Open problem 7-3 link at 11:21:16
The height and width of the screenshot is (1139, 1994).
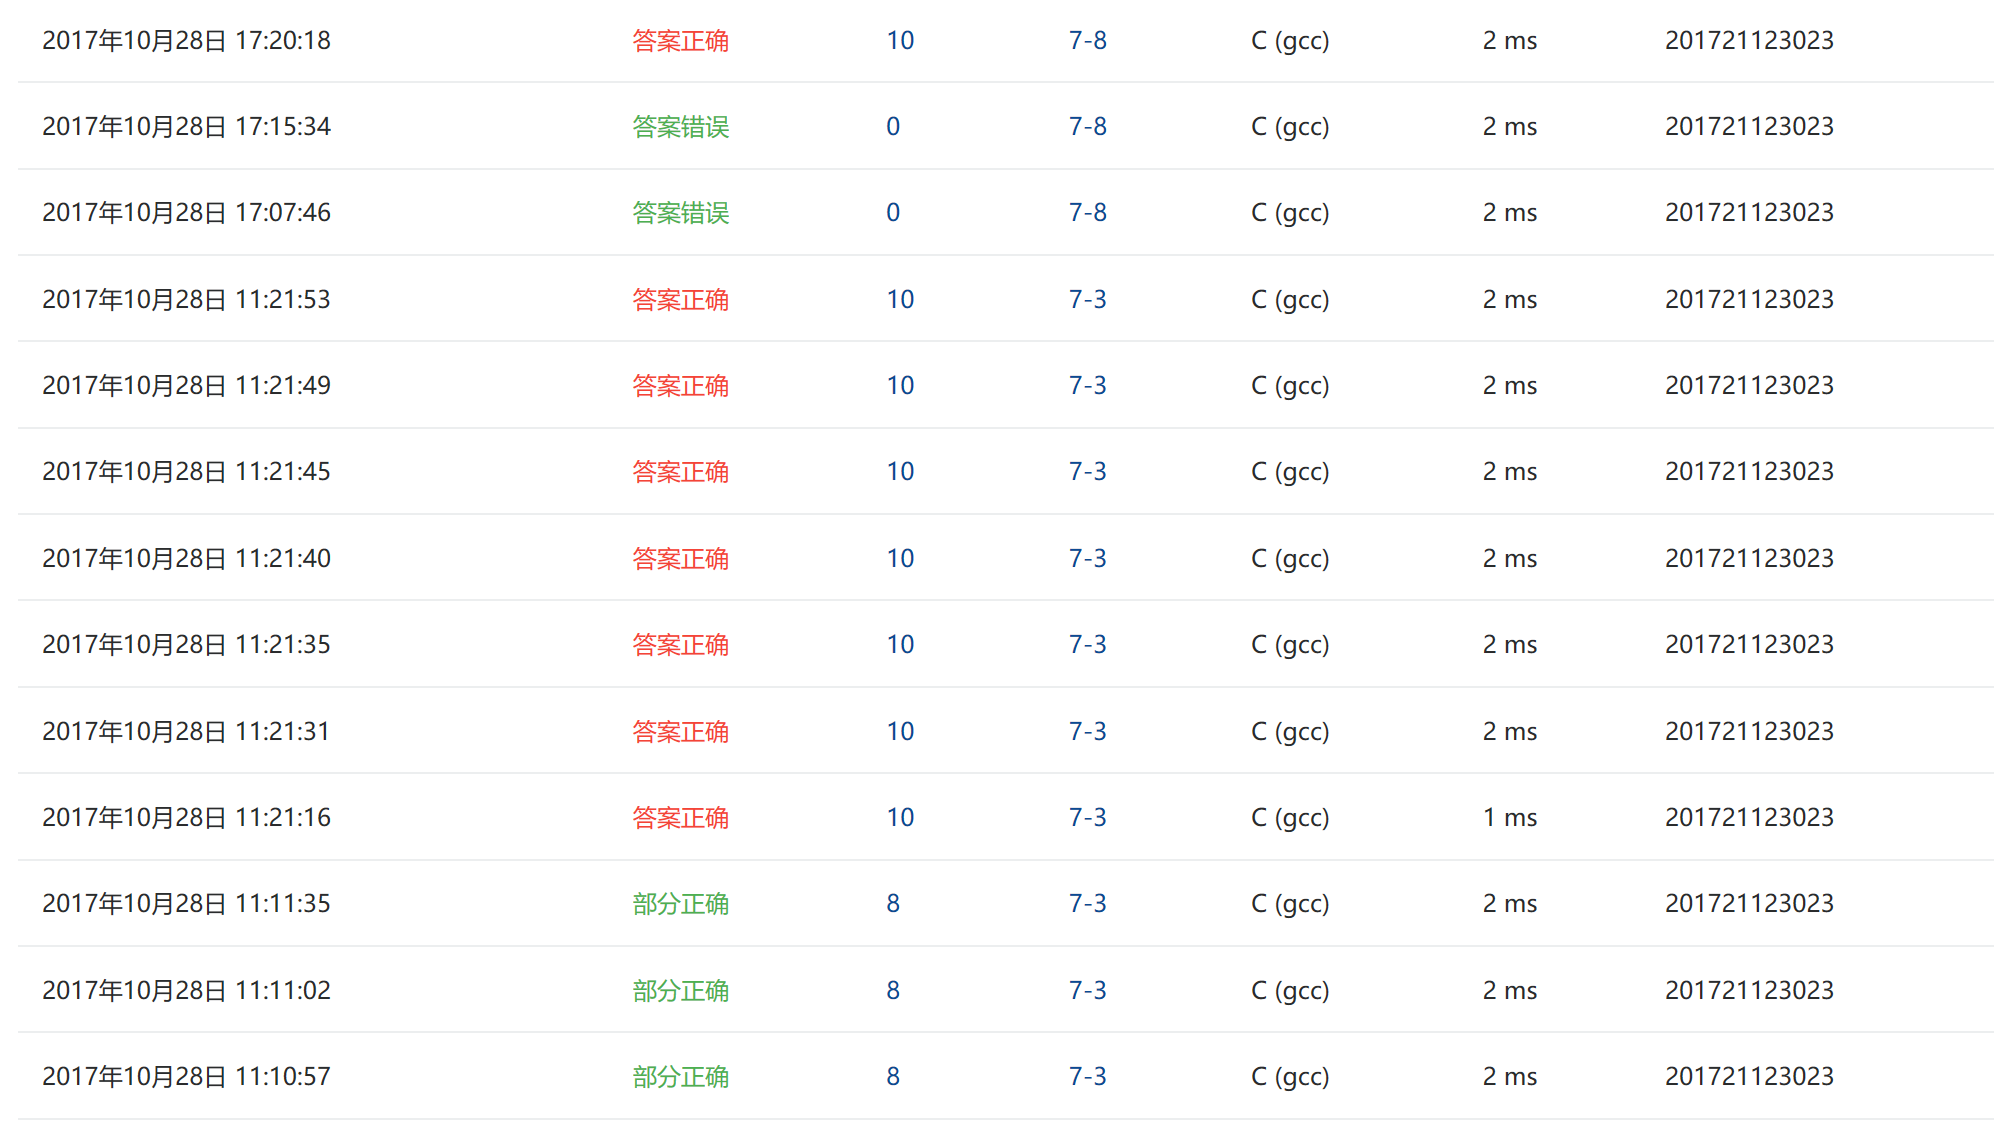1087,818
